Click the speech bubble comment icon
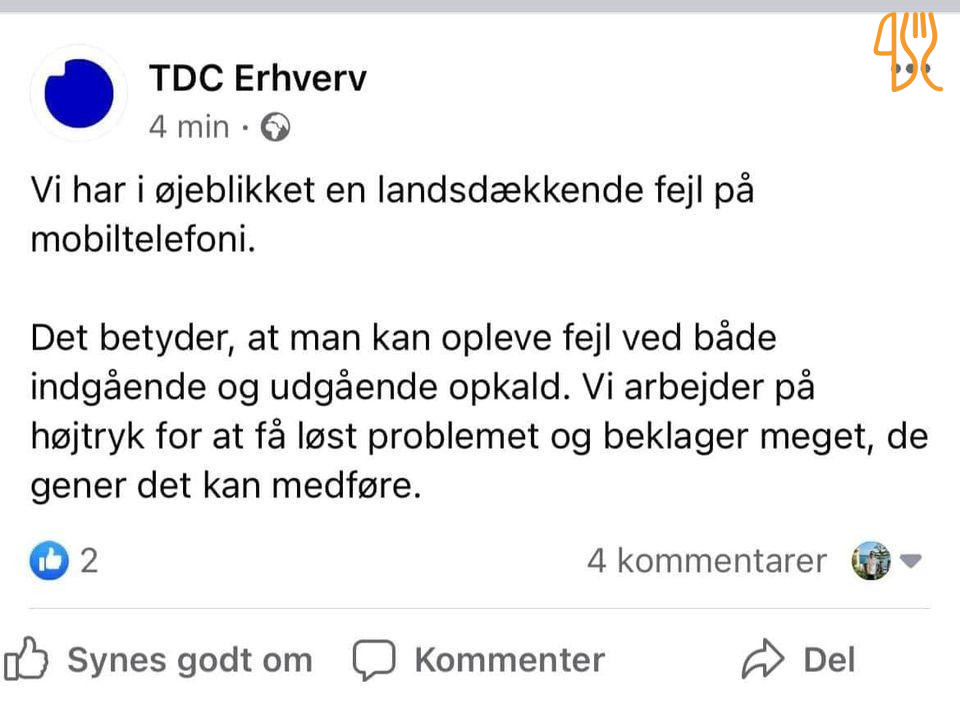The width and height of the screenshot is (960, 704). 373,660
